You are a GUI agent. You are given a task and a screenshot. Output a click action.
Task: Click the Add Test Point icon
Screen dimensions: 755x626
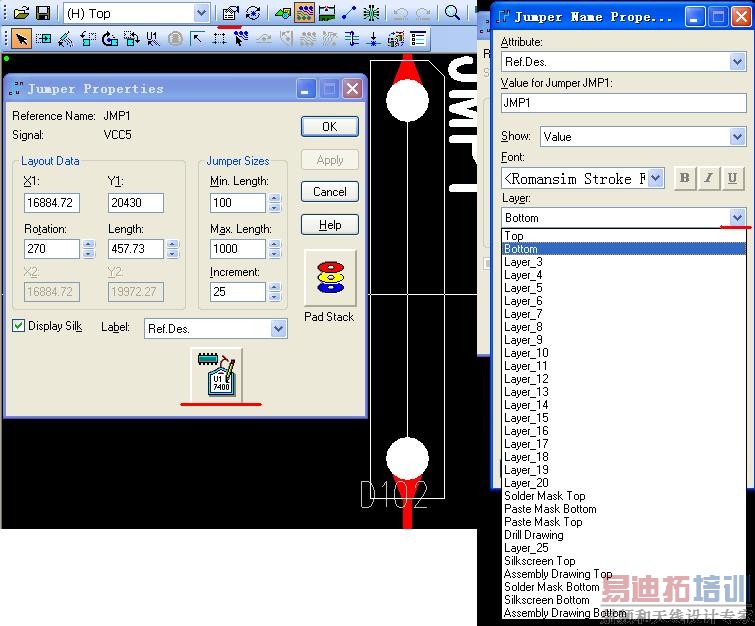[x=374, y=39]
